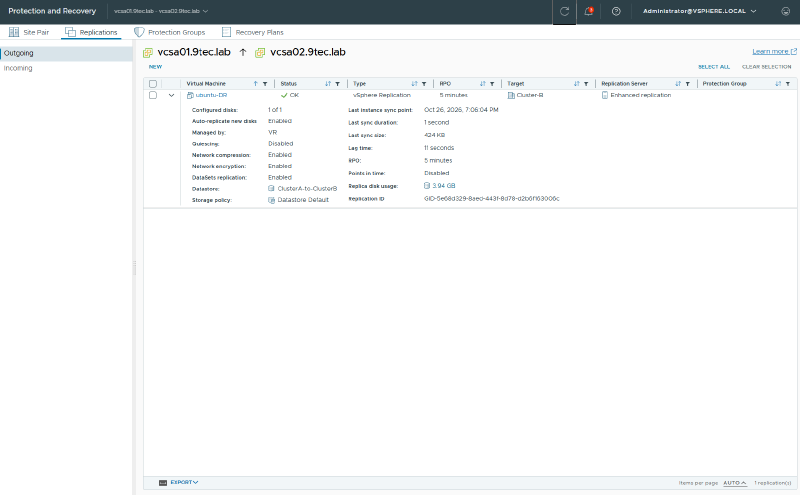Viewport: 800px width, 495px height.
Task: Click the Datastore Default storage policy icon
Action: (271, 200)
